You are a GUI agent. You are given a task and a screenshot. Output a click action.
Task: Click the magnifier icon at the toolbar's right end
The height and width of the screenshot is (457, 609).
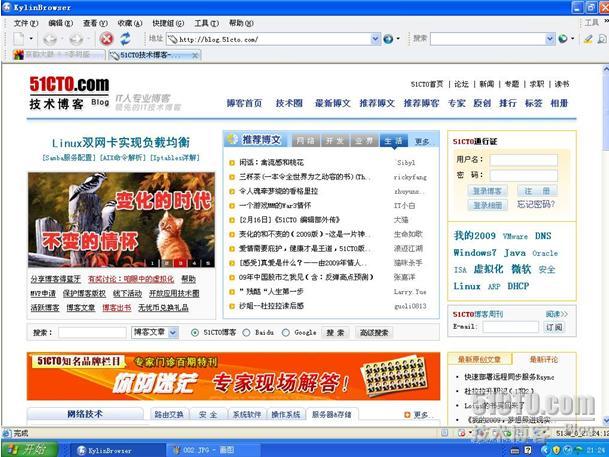602,39
